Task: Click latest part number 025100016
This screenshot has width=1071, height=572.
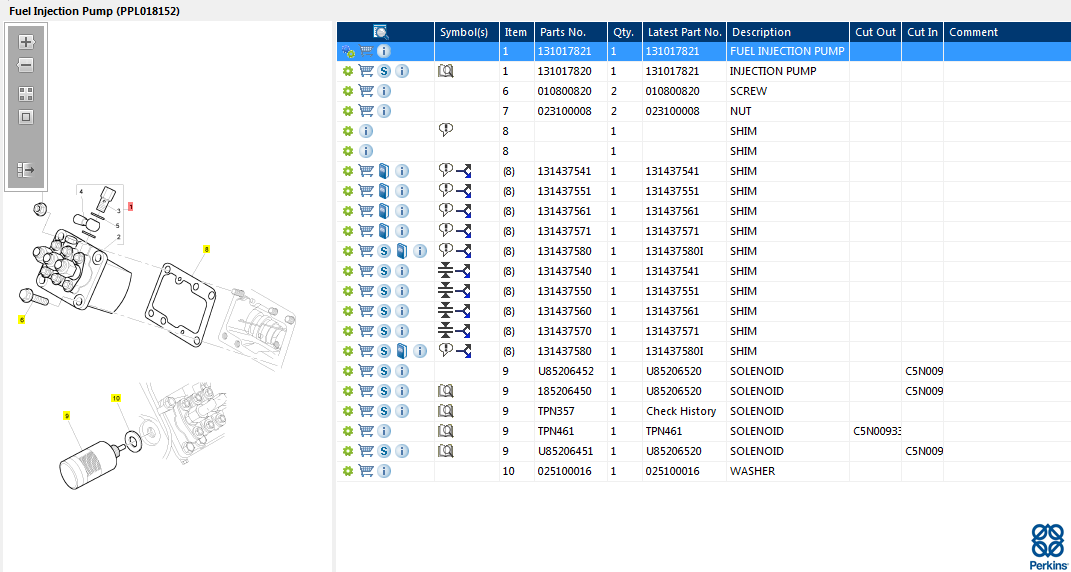Action: [672, 472]
